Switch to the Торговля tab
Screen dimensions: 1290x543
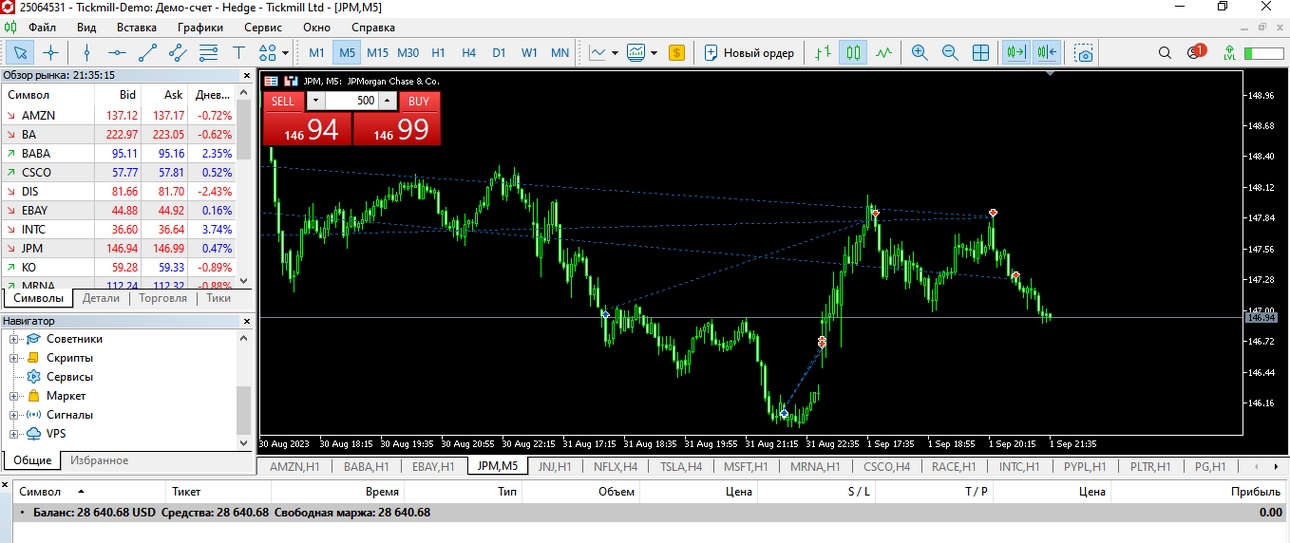coord(163,298)
